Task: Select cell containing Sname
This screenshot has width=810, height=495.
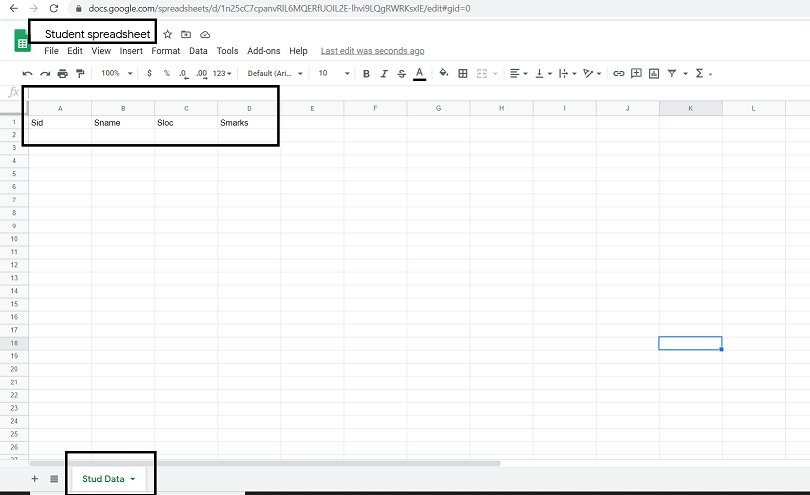Action: (122, 123)
